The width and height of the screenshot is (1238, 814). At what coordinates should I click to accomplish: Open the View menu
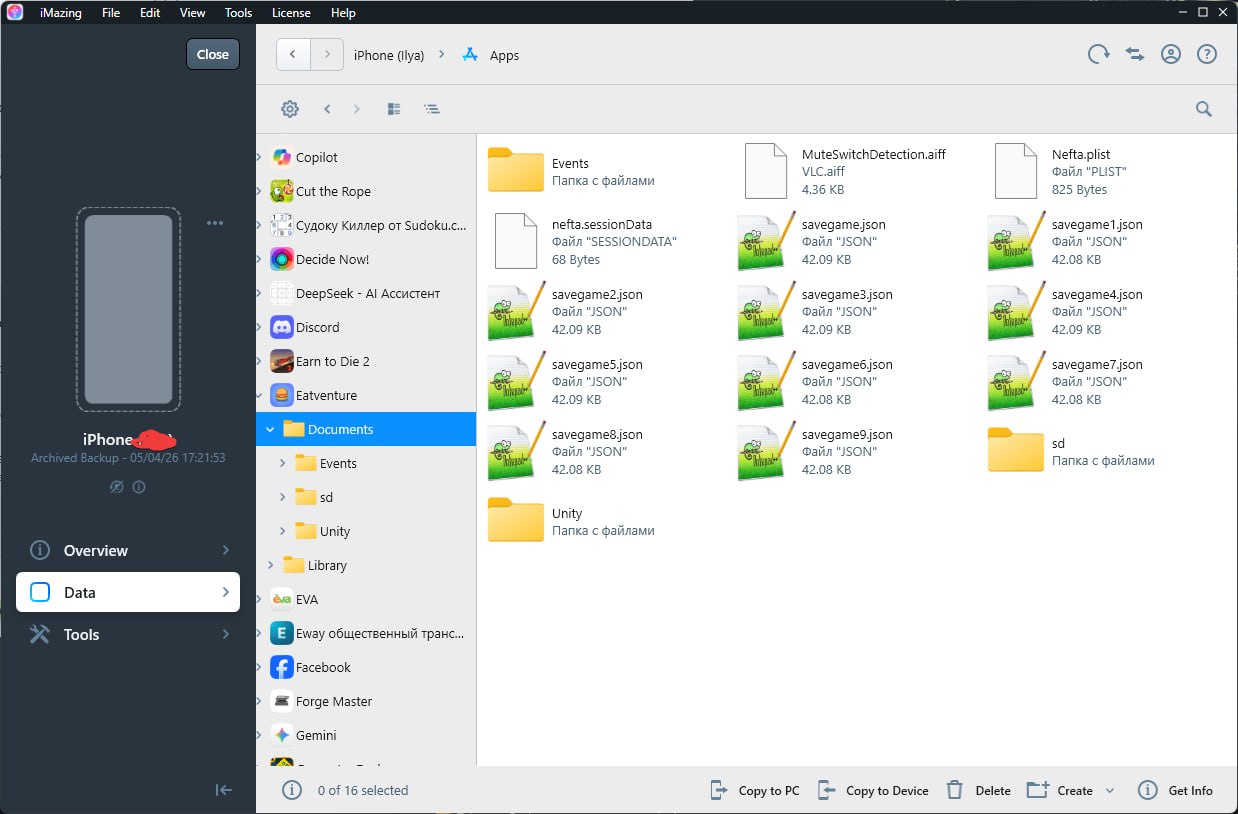pos(192,13)
